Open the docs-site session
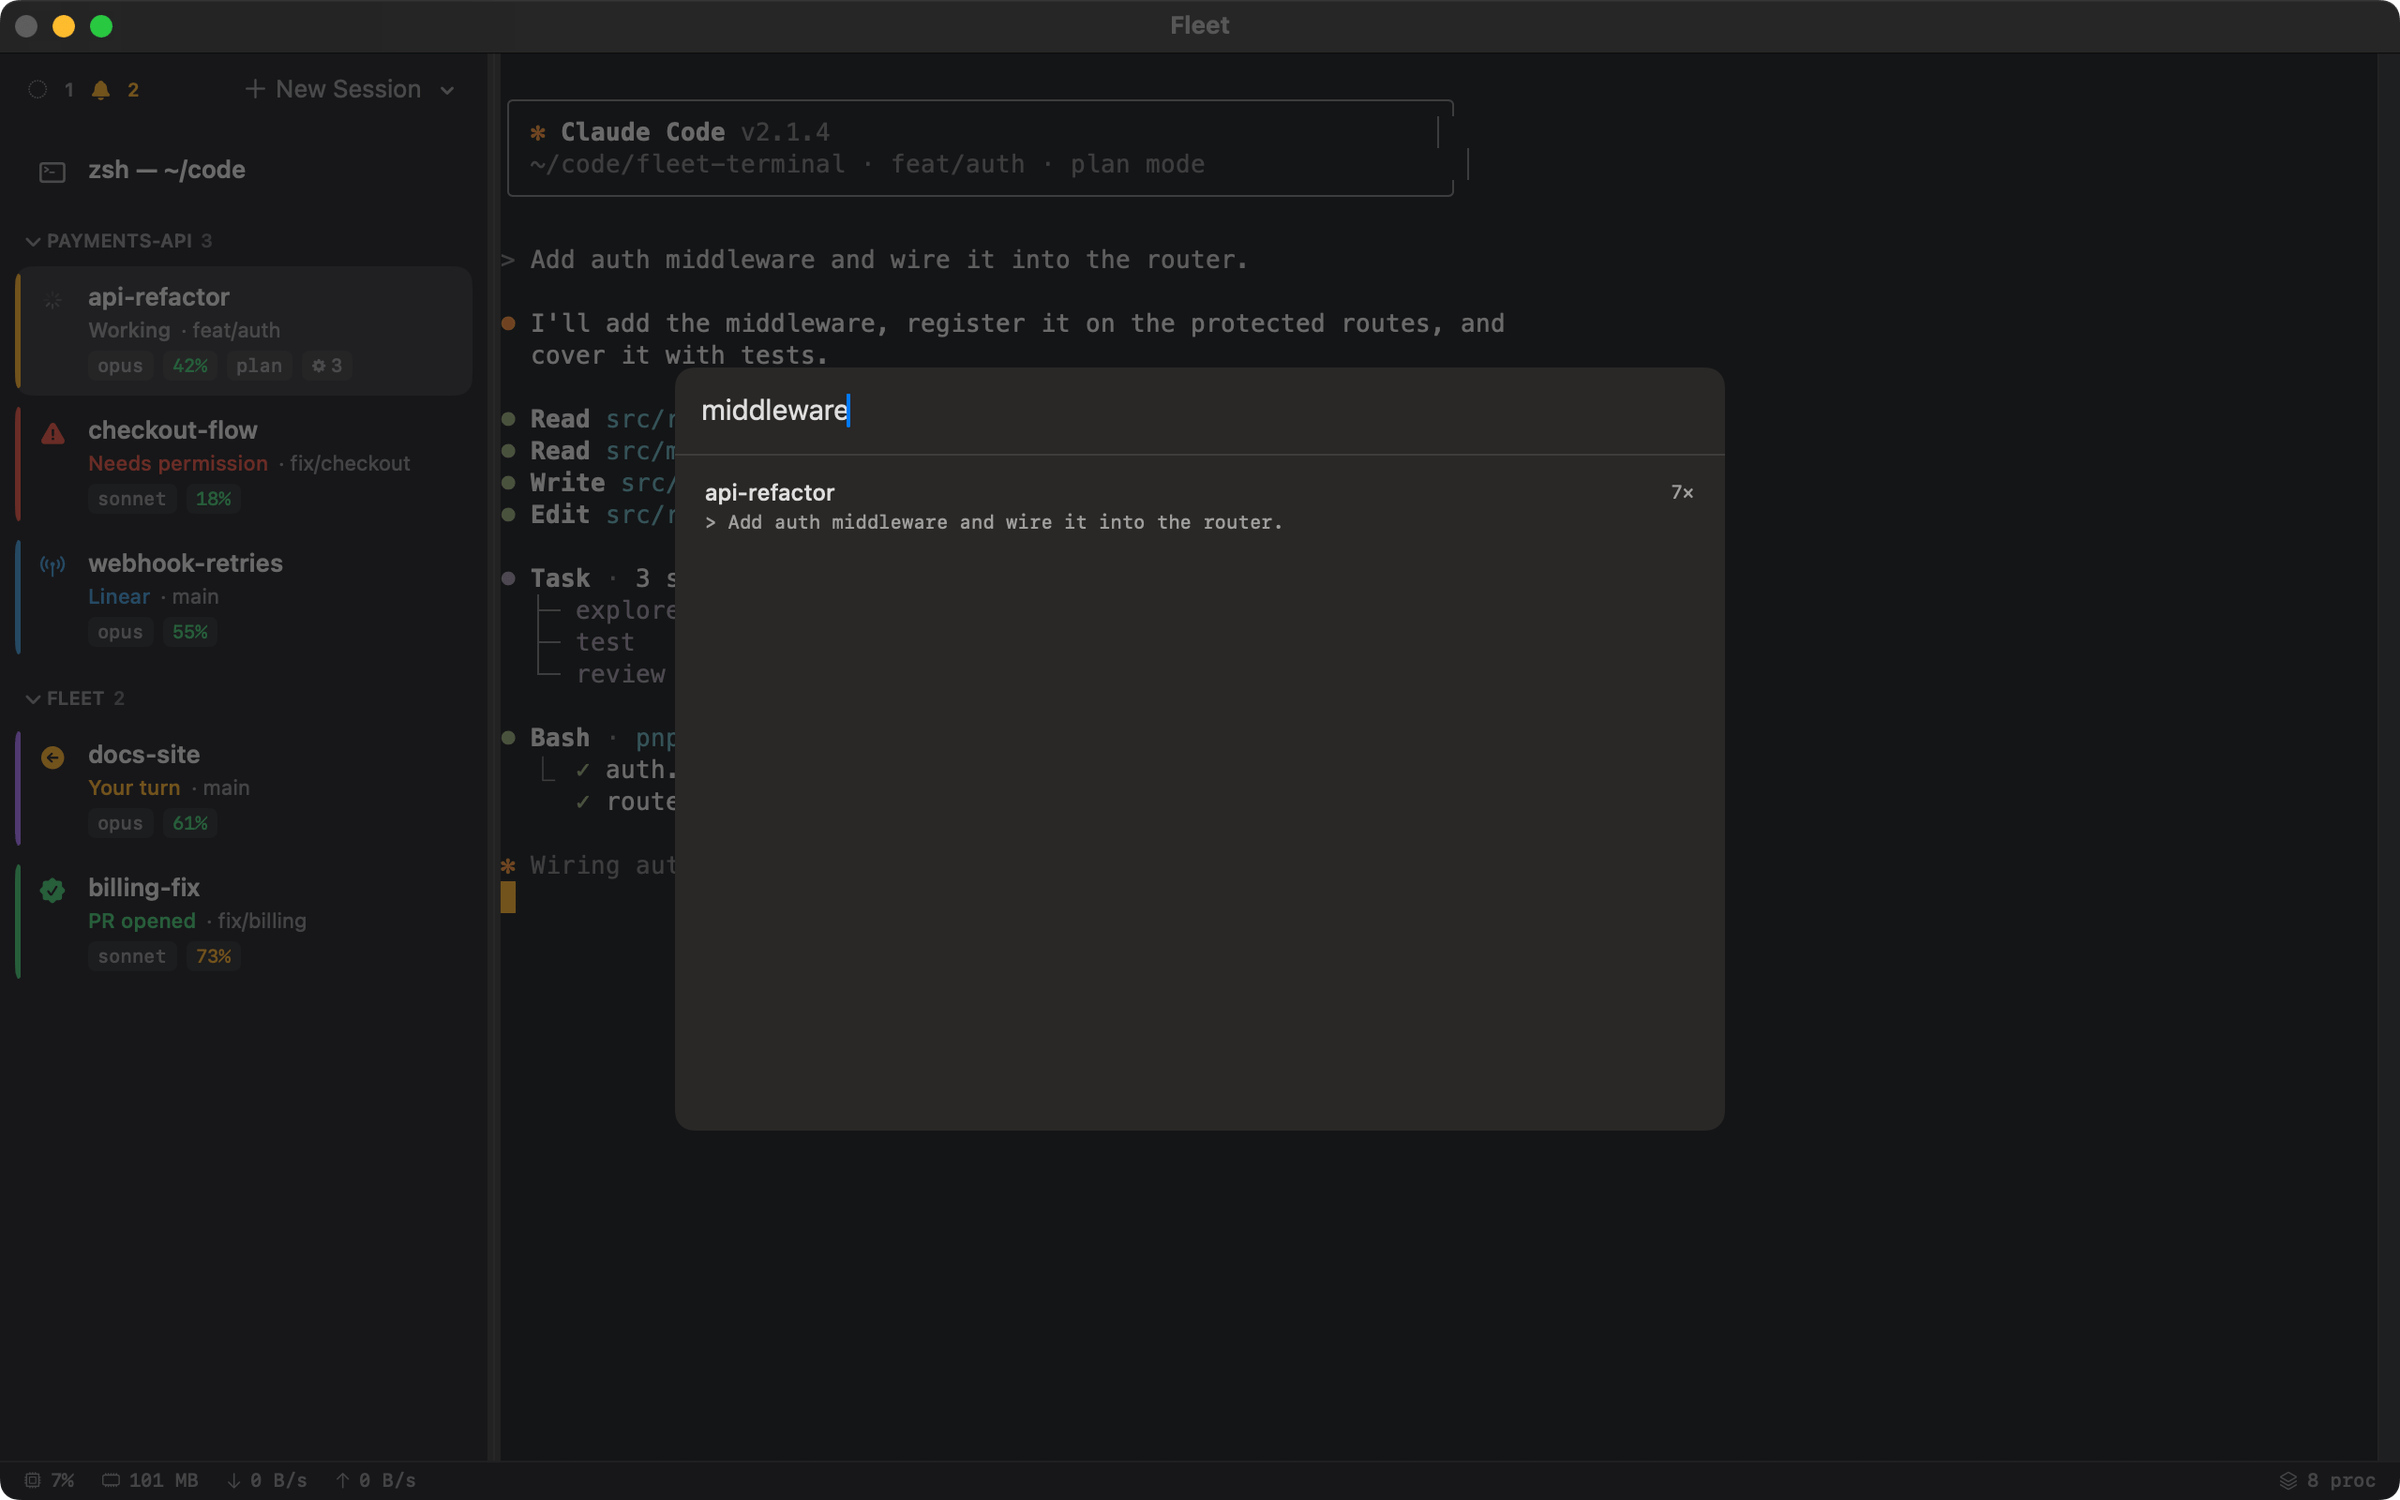Viewport: 2400px width, 1500px height. point(244,788)
